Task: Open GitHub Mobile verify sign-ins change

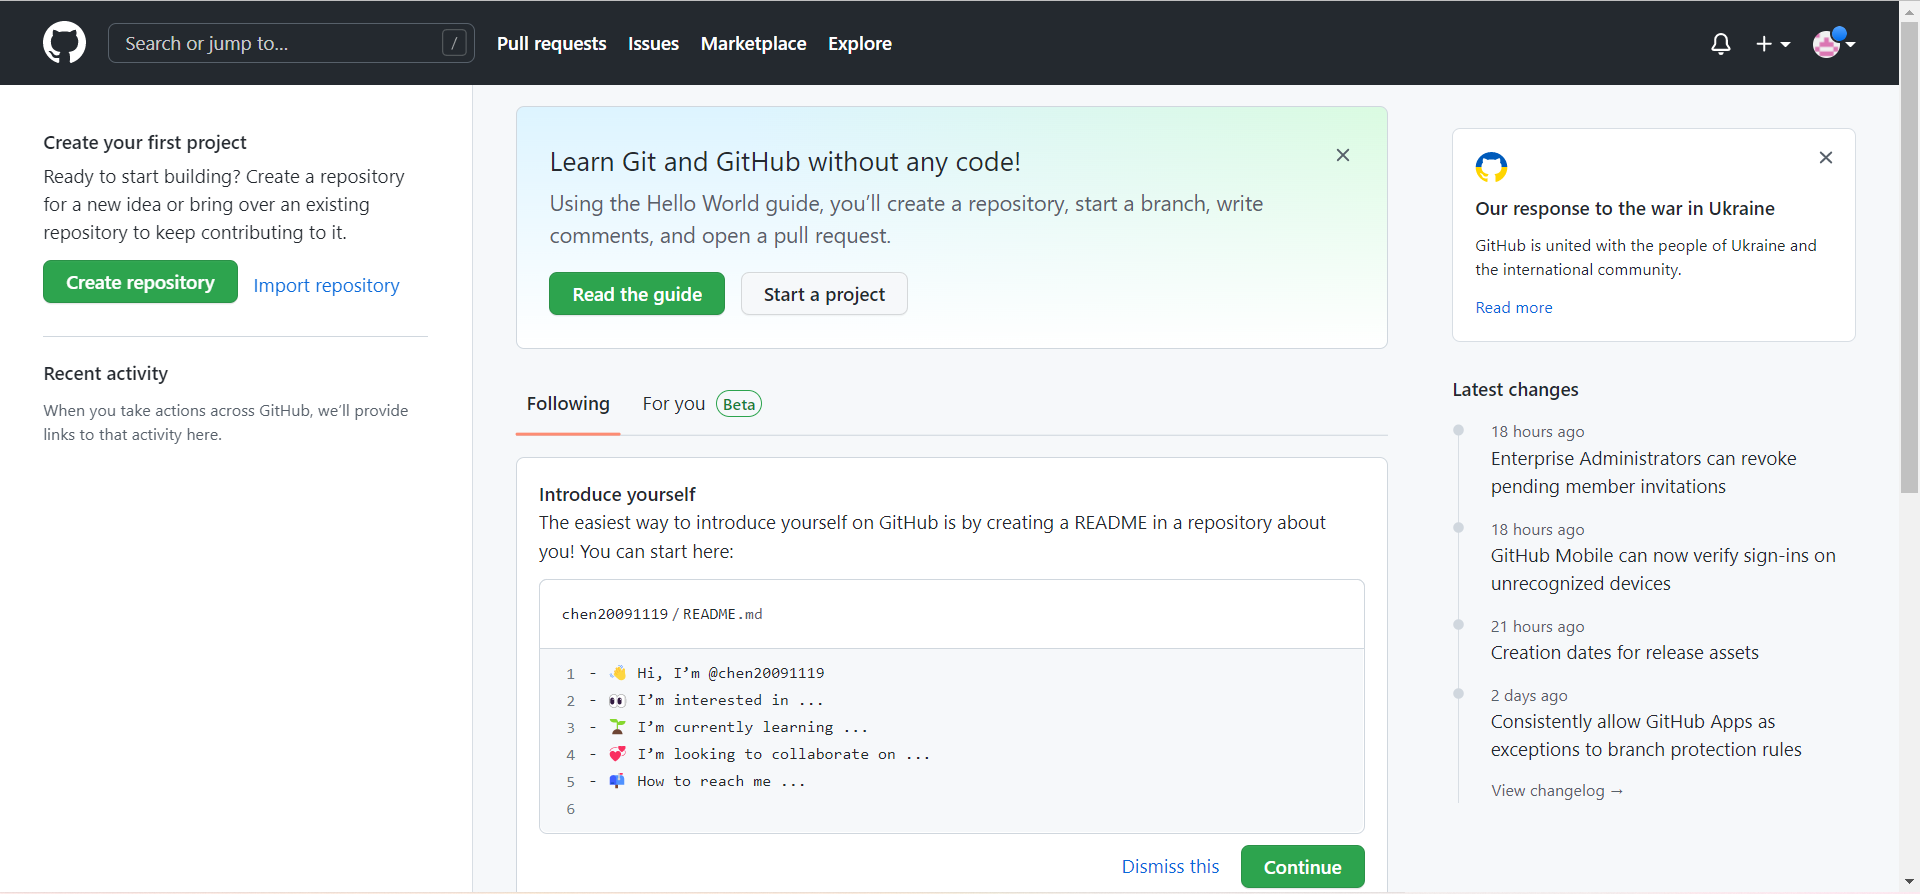Action: [1663, 570]
